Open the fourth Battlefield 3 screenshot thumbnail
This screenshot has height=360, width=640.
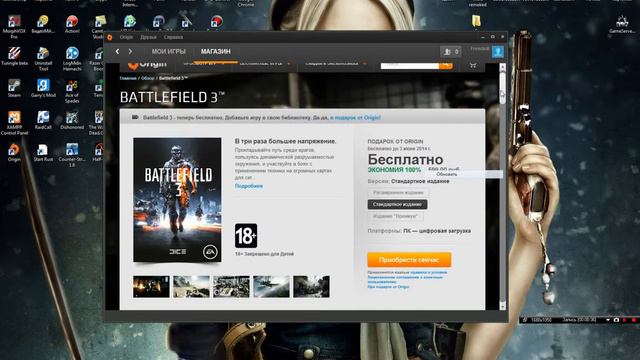point(271,287)
